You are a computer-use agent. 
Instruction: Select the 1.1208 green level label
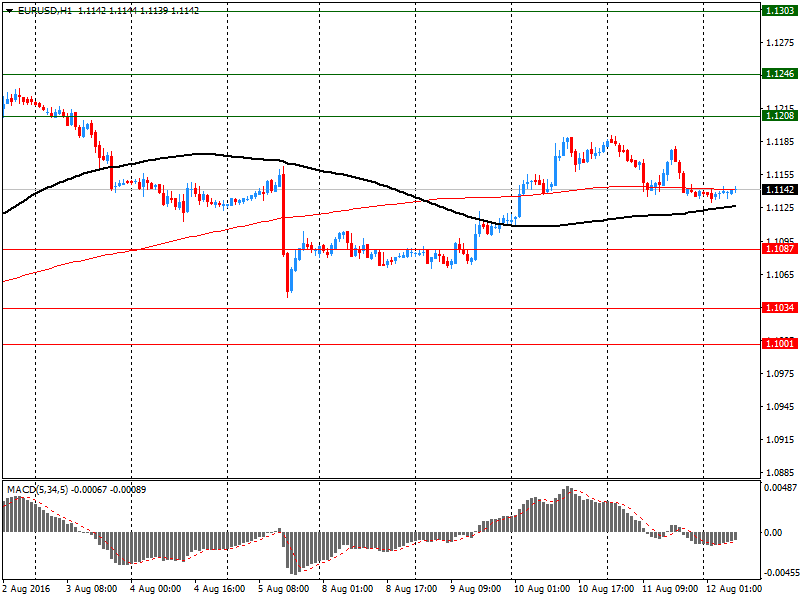(x=779, y=116)
